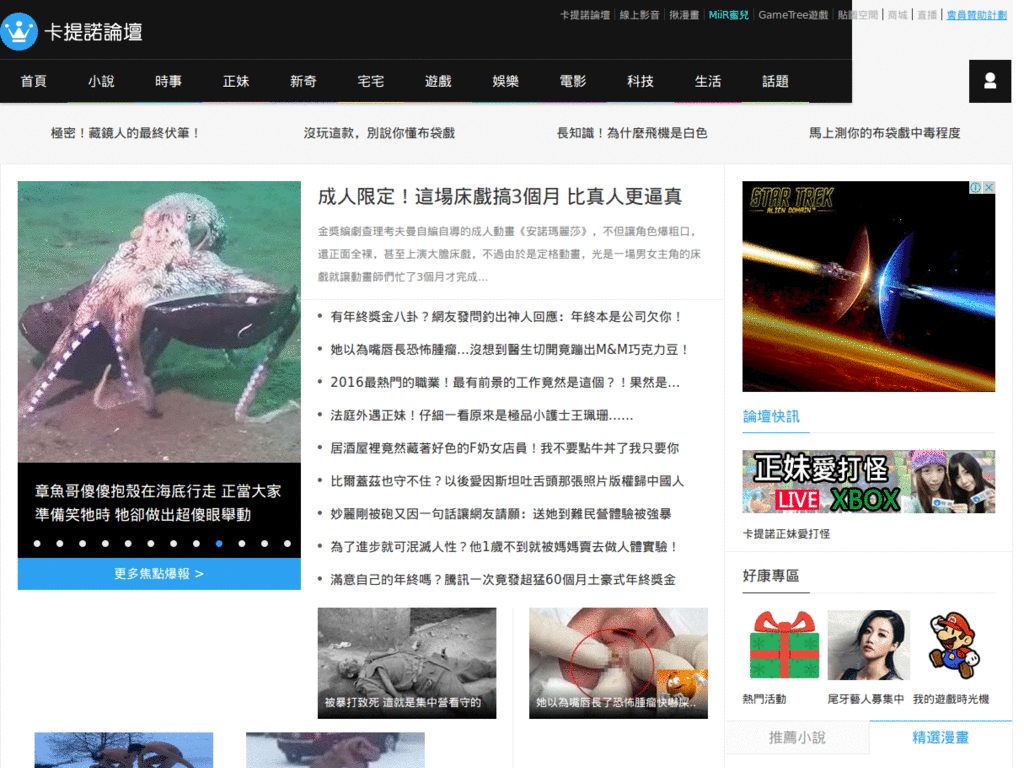
Task: Open the user account icon
Action: (x=989, y=81)
